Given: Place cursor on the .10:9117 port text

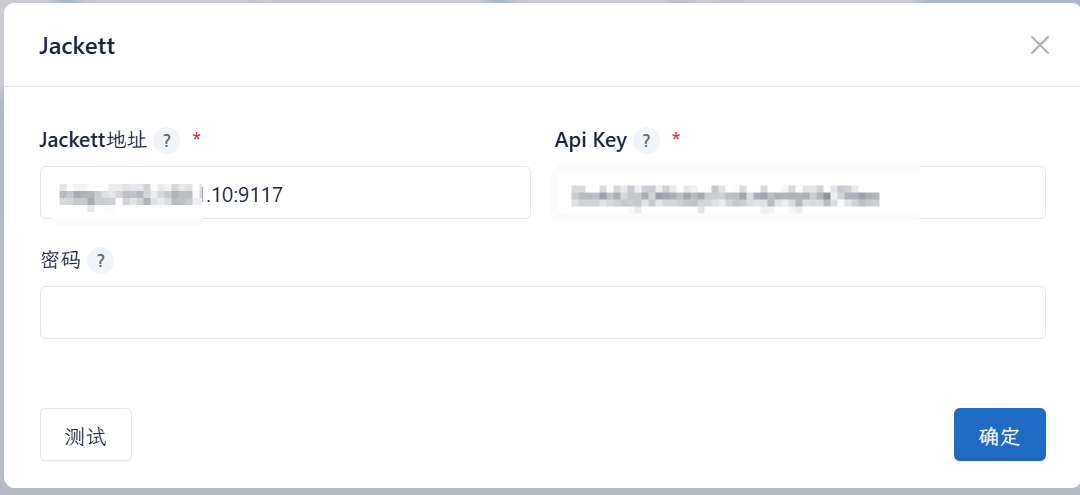Looking at the screenshot, I should coord(243,195).
